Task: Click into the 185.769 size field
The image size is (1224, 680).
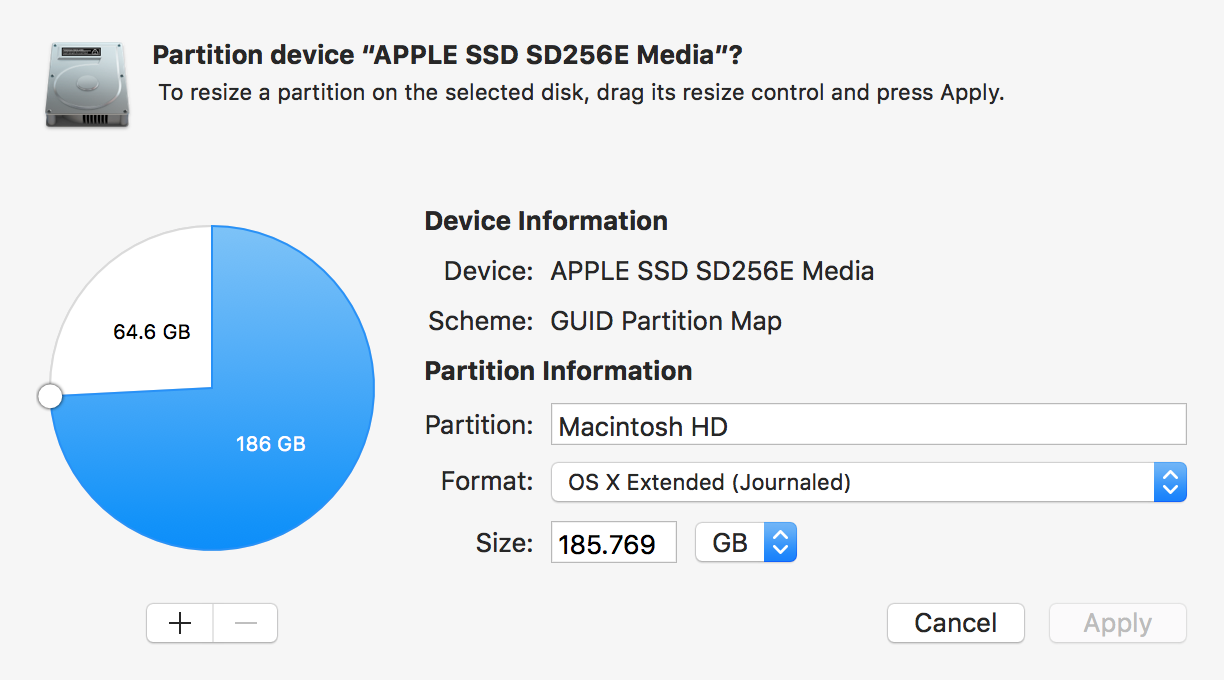Action: (x=613, y=543)
